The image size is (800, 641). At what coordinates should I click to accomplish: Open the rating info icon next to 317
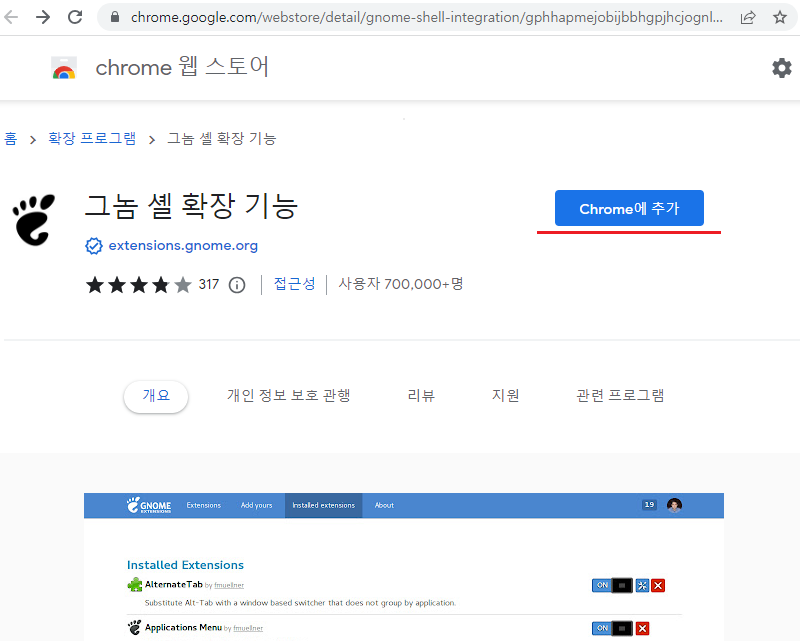(237, 285)
